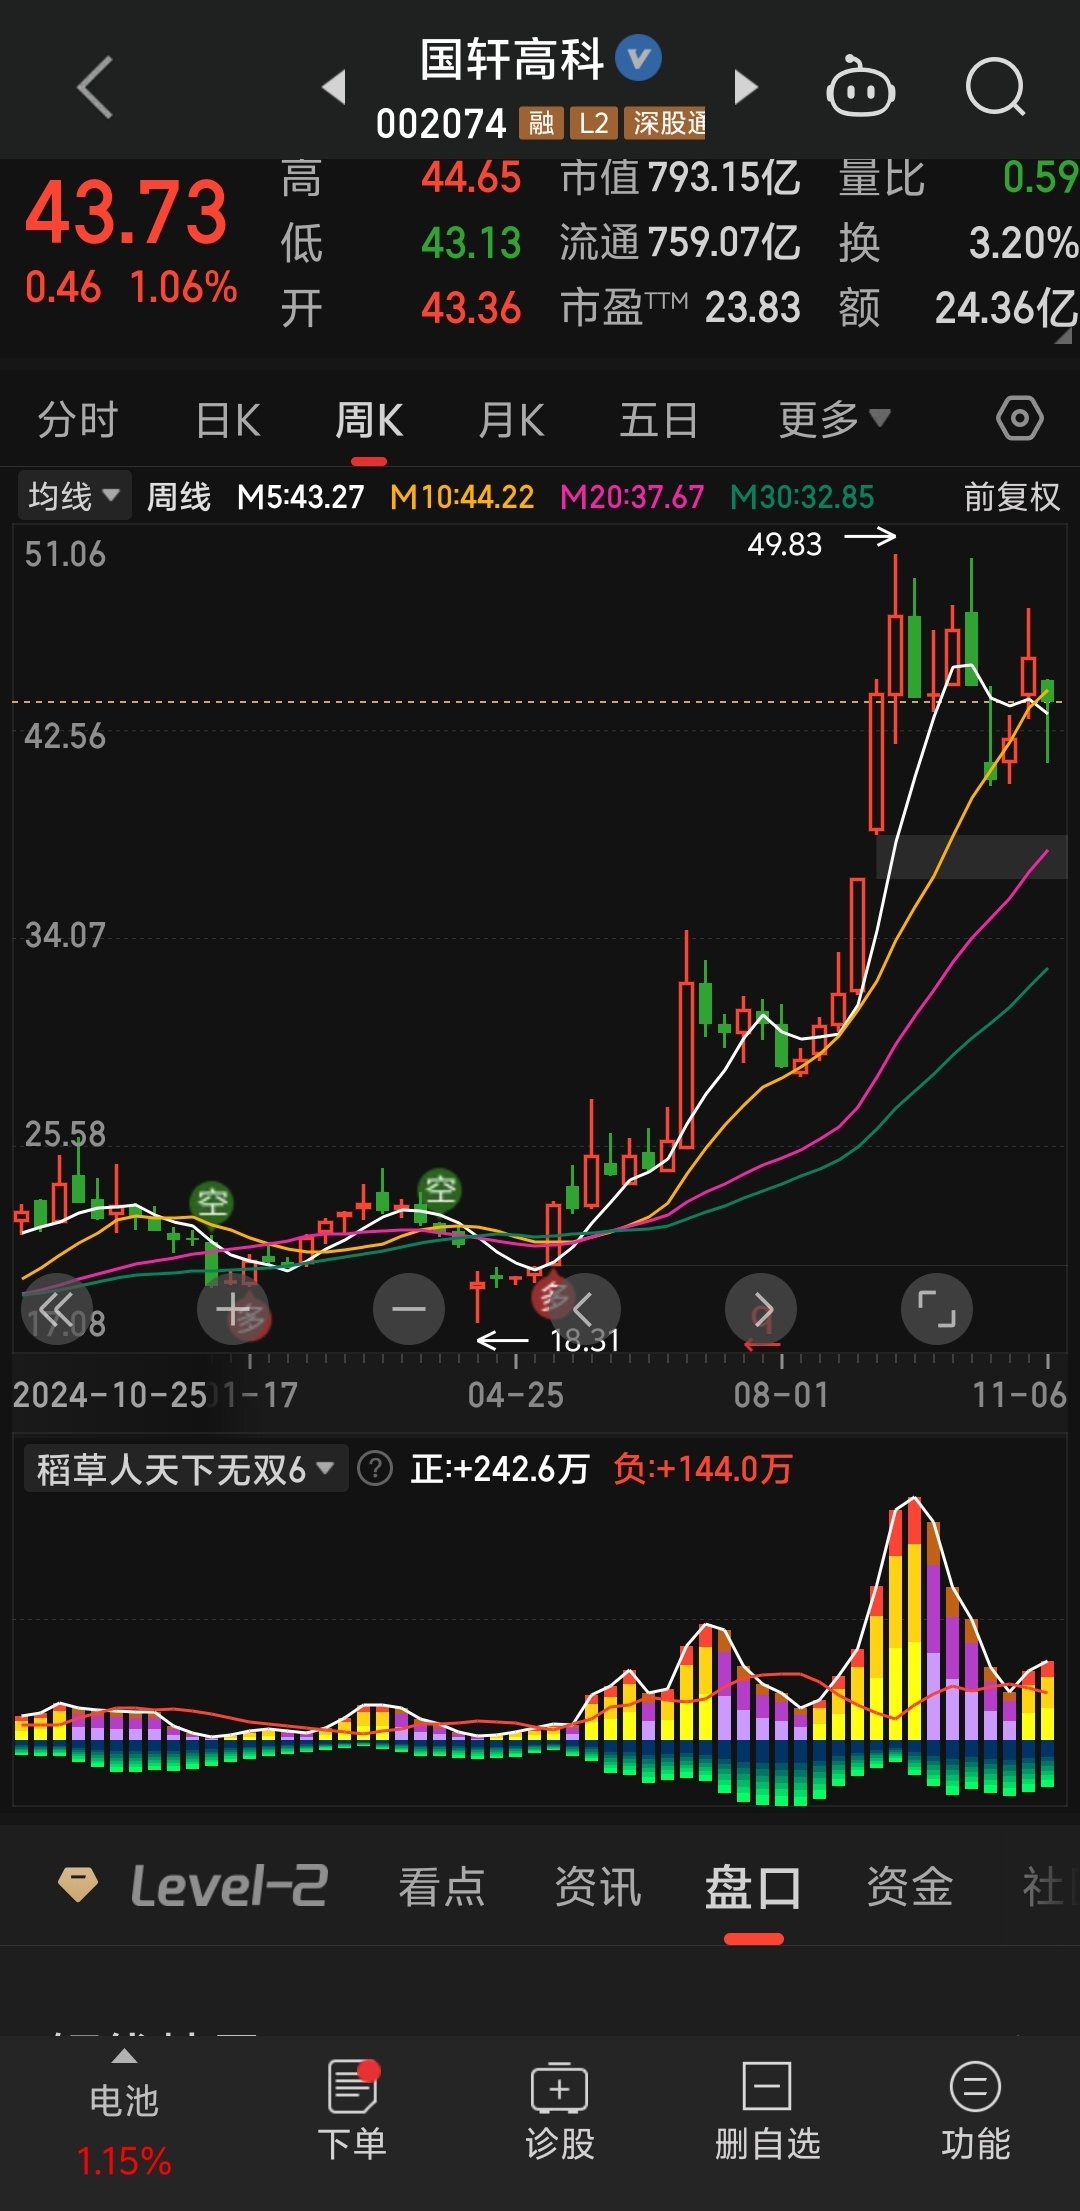Switch to previous stock with left triangle
Image resolution: width=1080 pixels, height=2211 pixels.
pos(334,87)
